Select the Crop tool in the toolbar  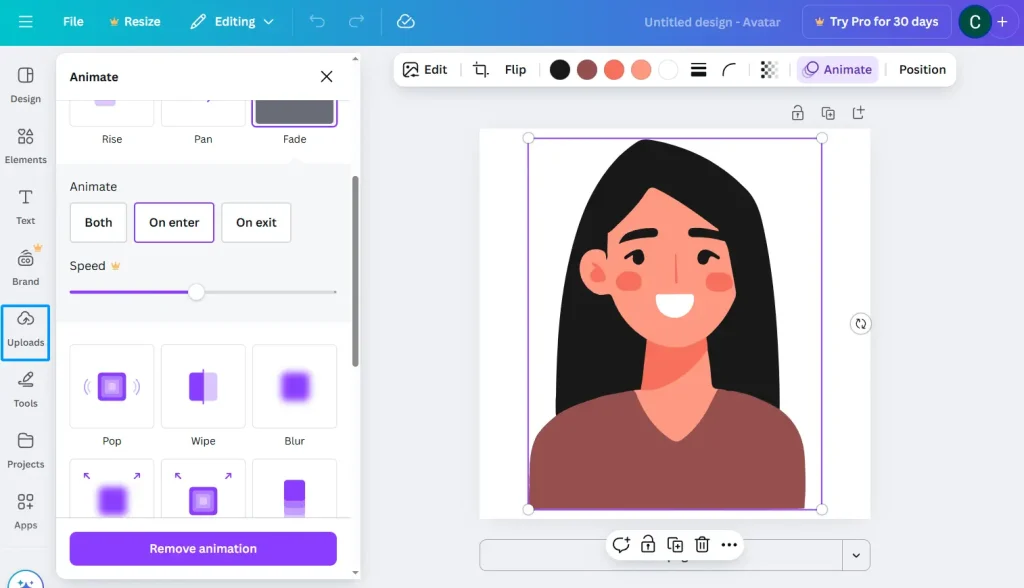point(480,70)
